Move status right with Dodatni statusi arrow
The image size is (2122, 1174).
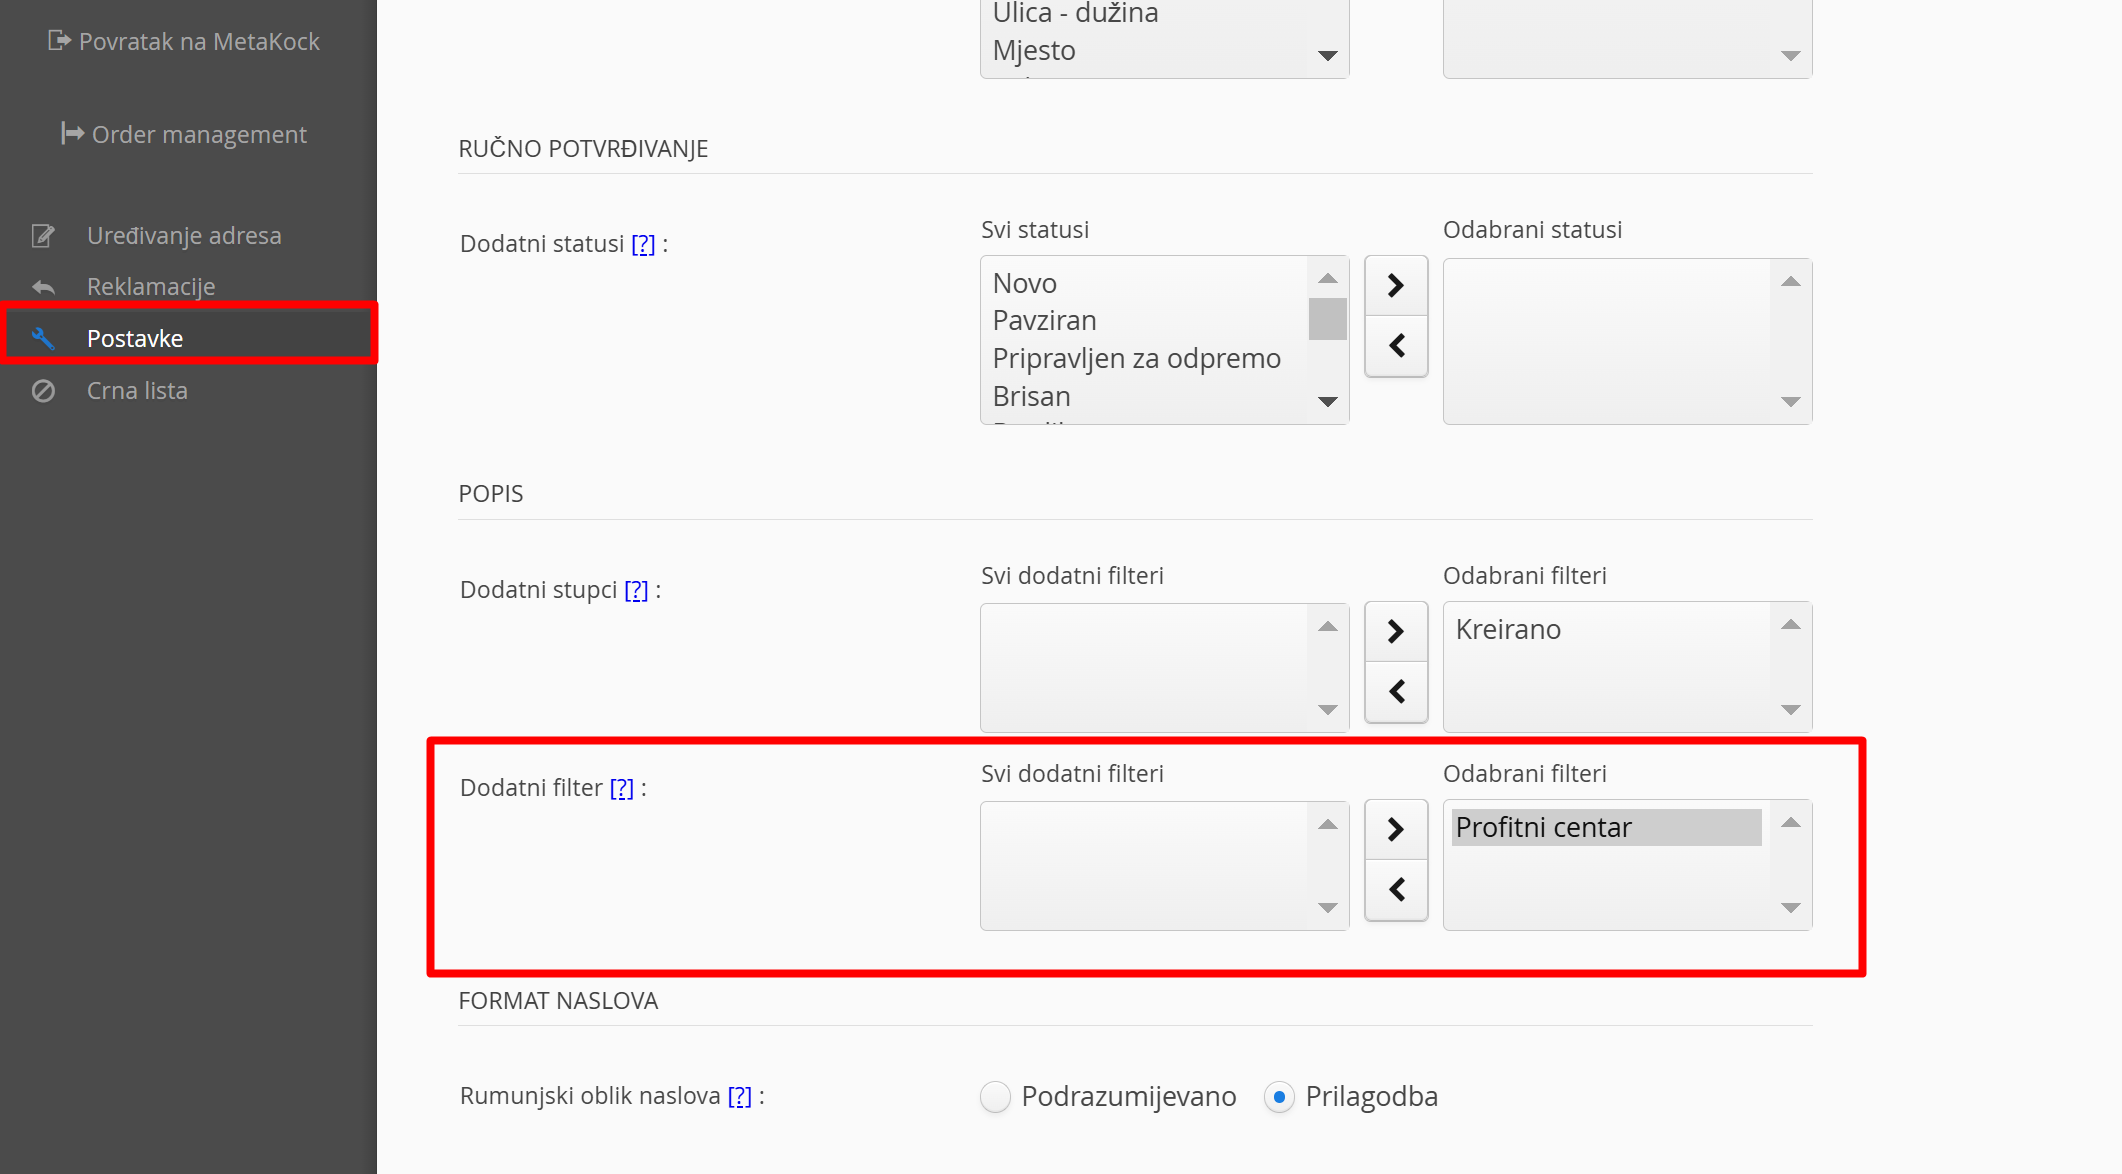1396,286
